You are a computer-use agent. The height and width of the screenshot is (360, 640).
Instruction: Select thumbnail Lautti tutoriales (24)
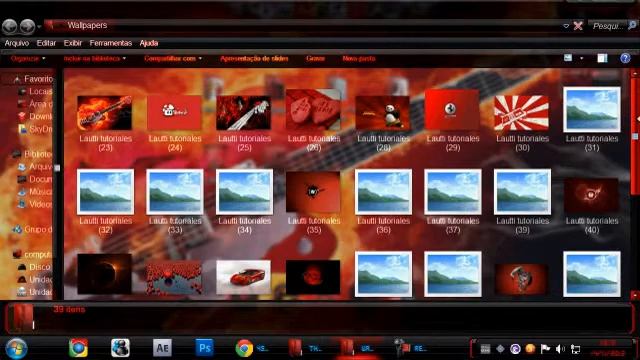(x=174, y=113)
